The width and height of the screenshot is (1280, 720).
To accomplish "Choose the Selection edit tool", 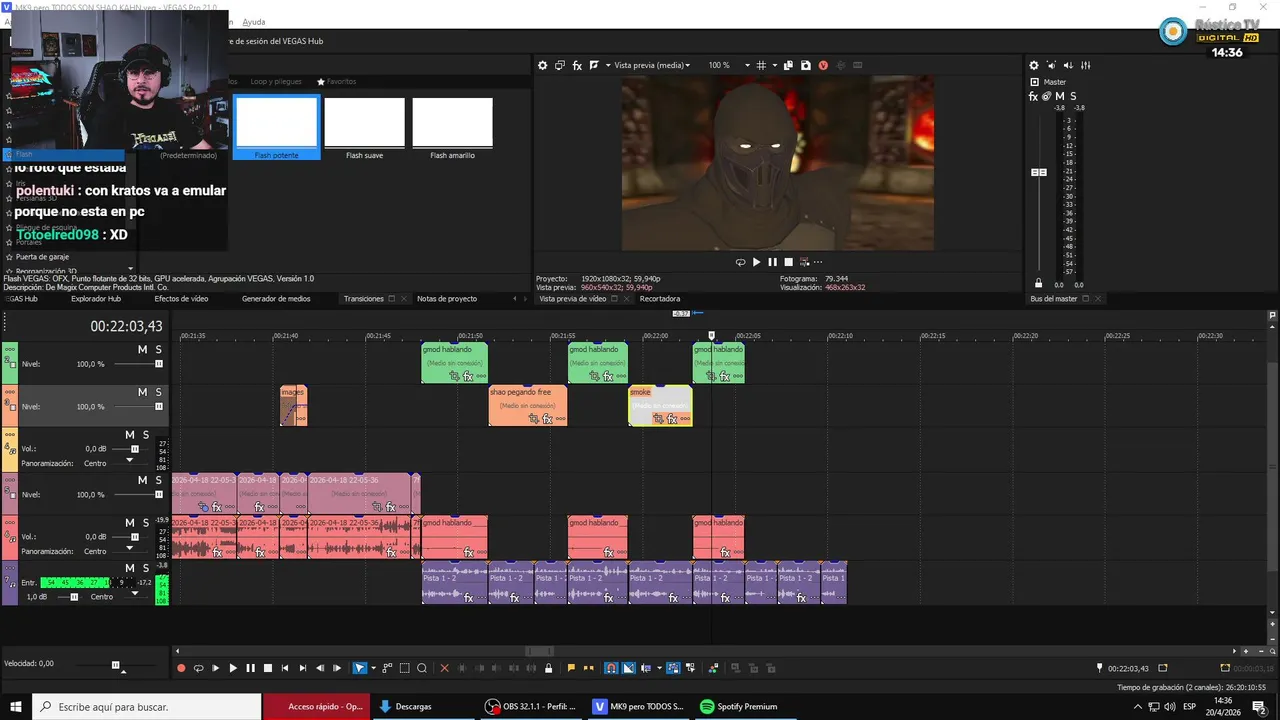I will 405,668.
